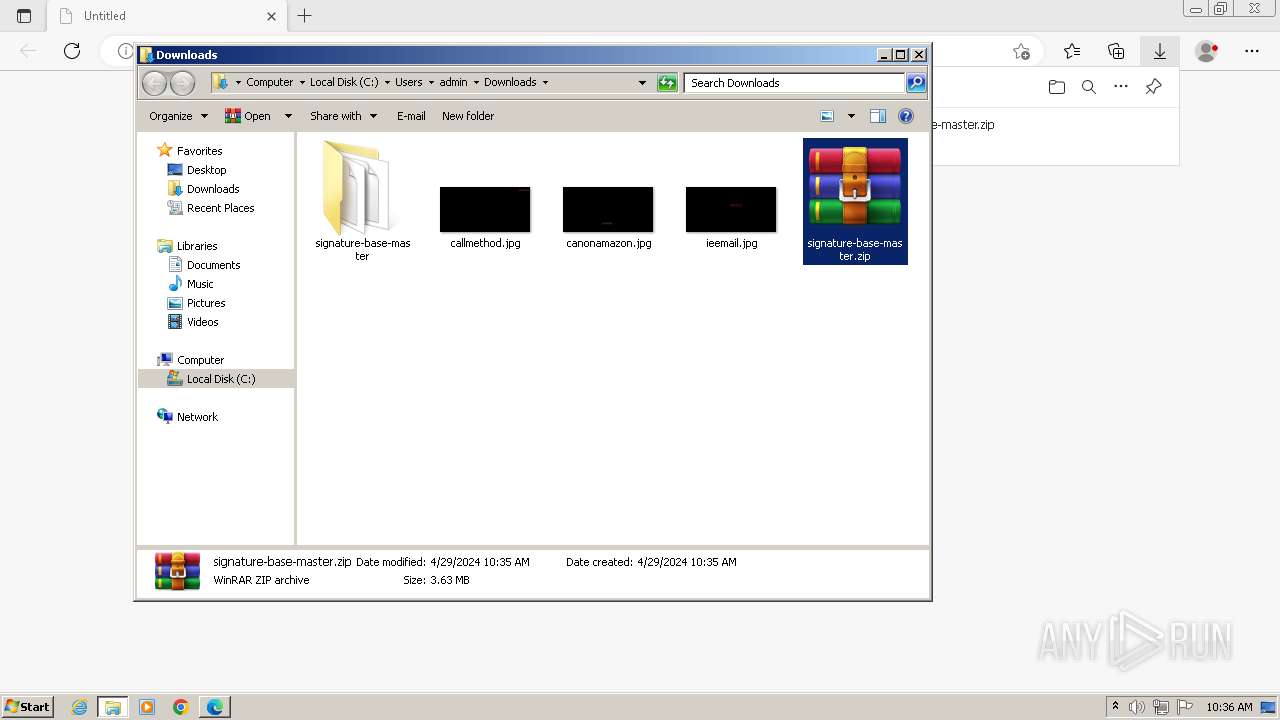This screenshot has width=1280, height=720.
Task: Select the signature-base-master.zip archive
Action: pos(855,201)
